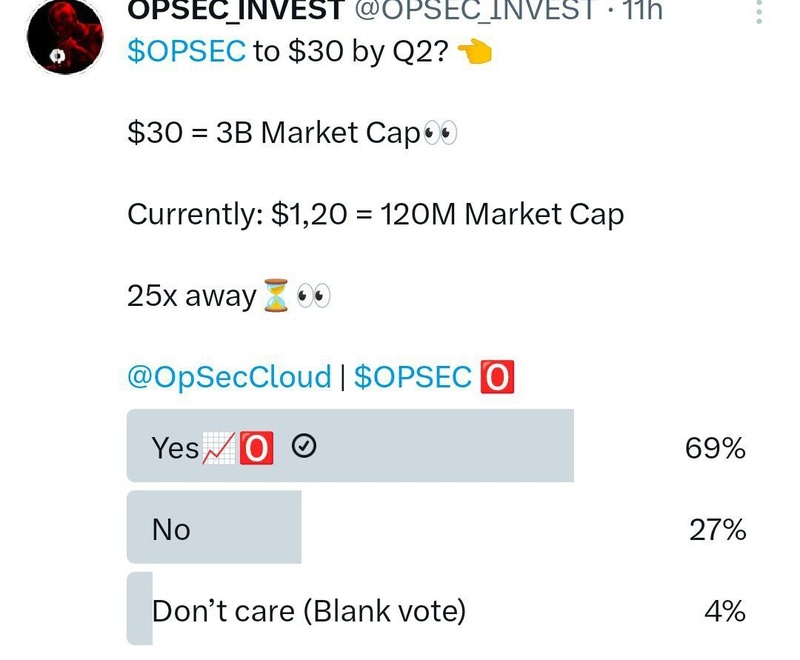Click the red O emoji in Yes option
Viewport: 800px width, 660px height.
[x=256, y=449]
